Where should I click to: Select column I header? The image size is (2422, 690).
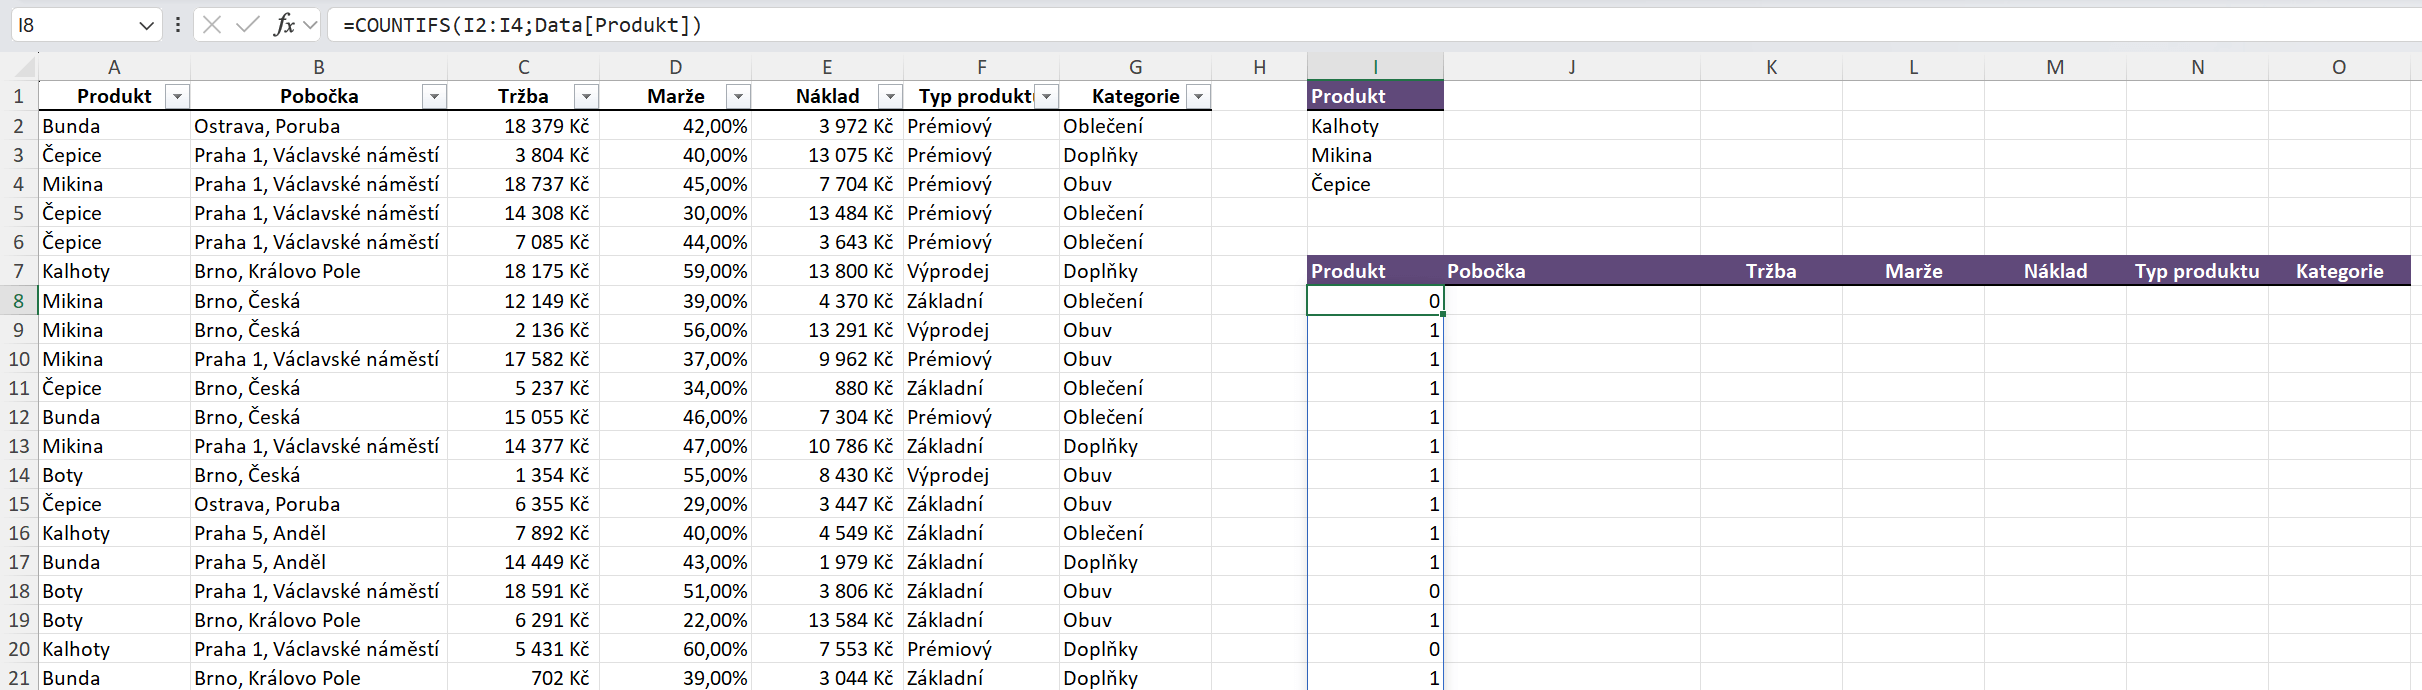[1375, 67]
